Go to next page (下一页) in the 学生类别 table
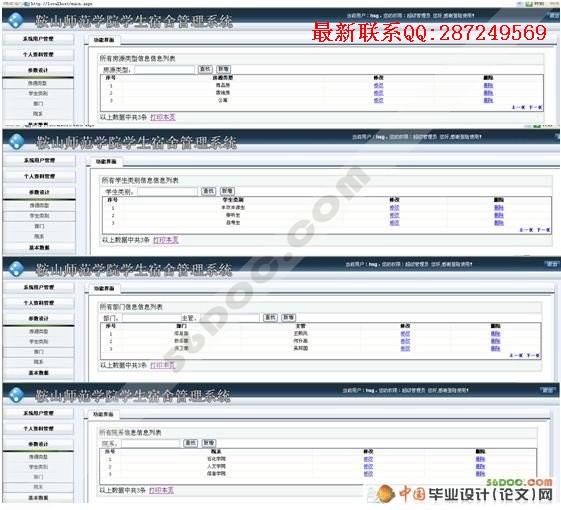Screen dimensions: 561x510 point(544,229)
